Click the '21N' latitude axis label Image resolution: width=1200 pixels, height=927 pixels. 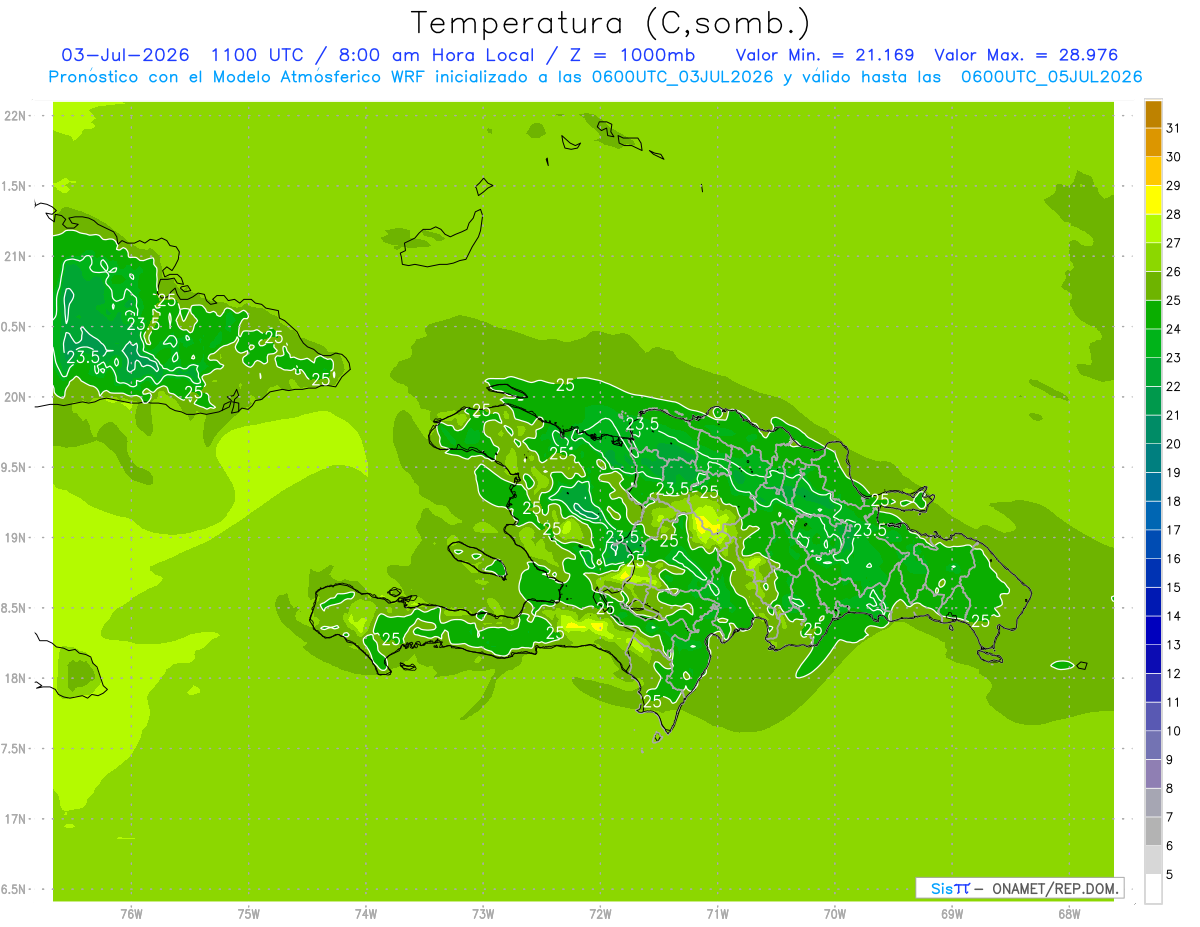point(17,256)
